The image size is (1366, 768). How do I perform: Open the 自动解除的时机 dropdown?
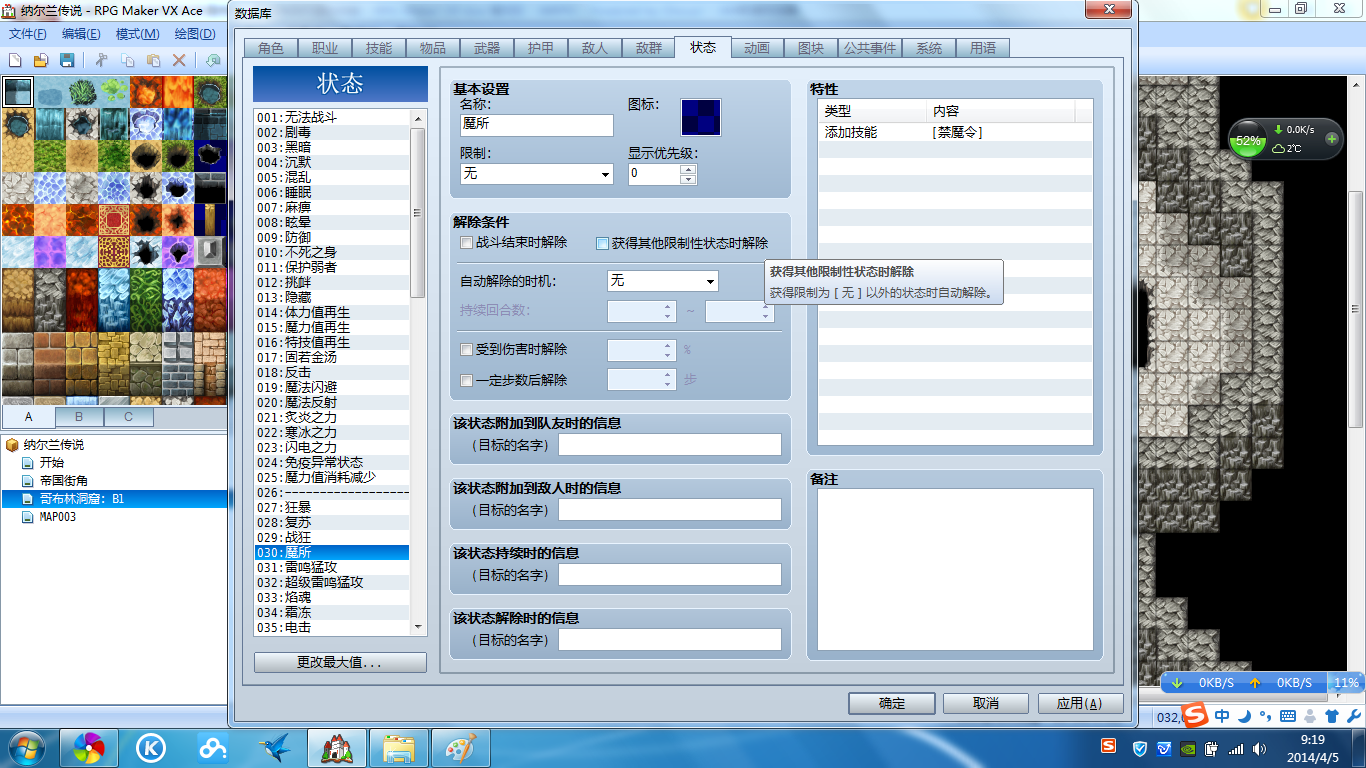pos(662,281)
